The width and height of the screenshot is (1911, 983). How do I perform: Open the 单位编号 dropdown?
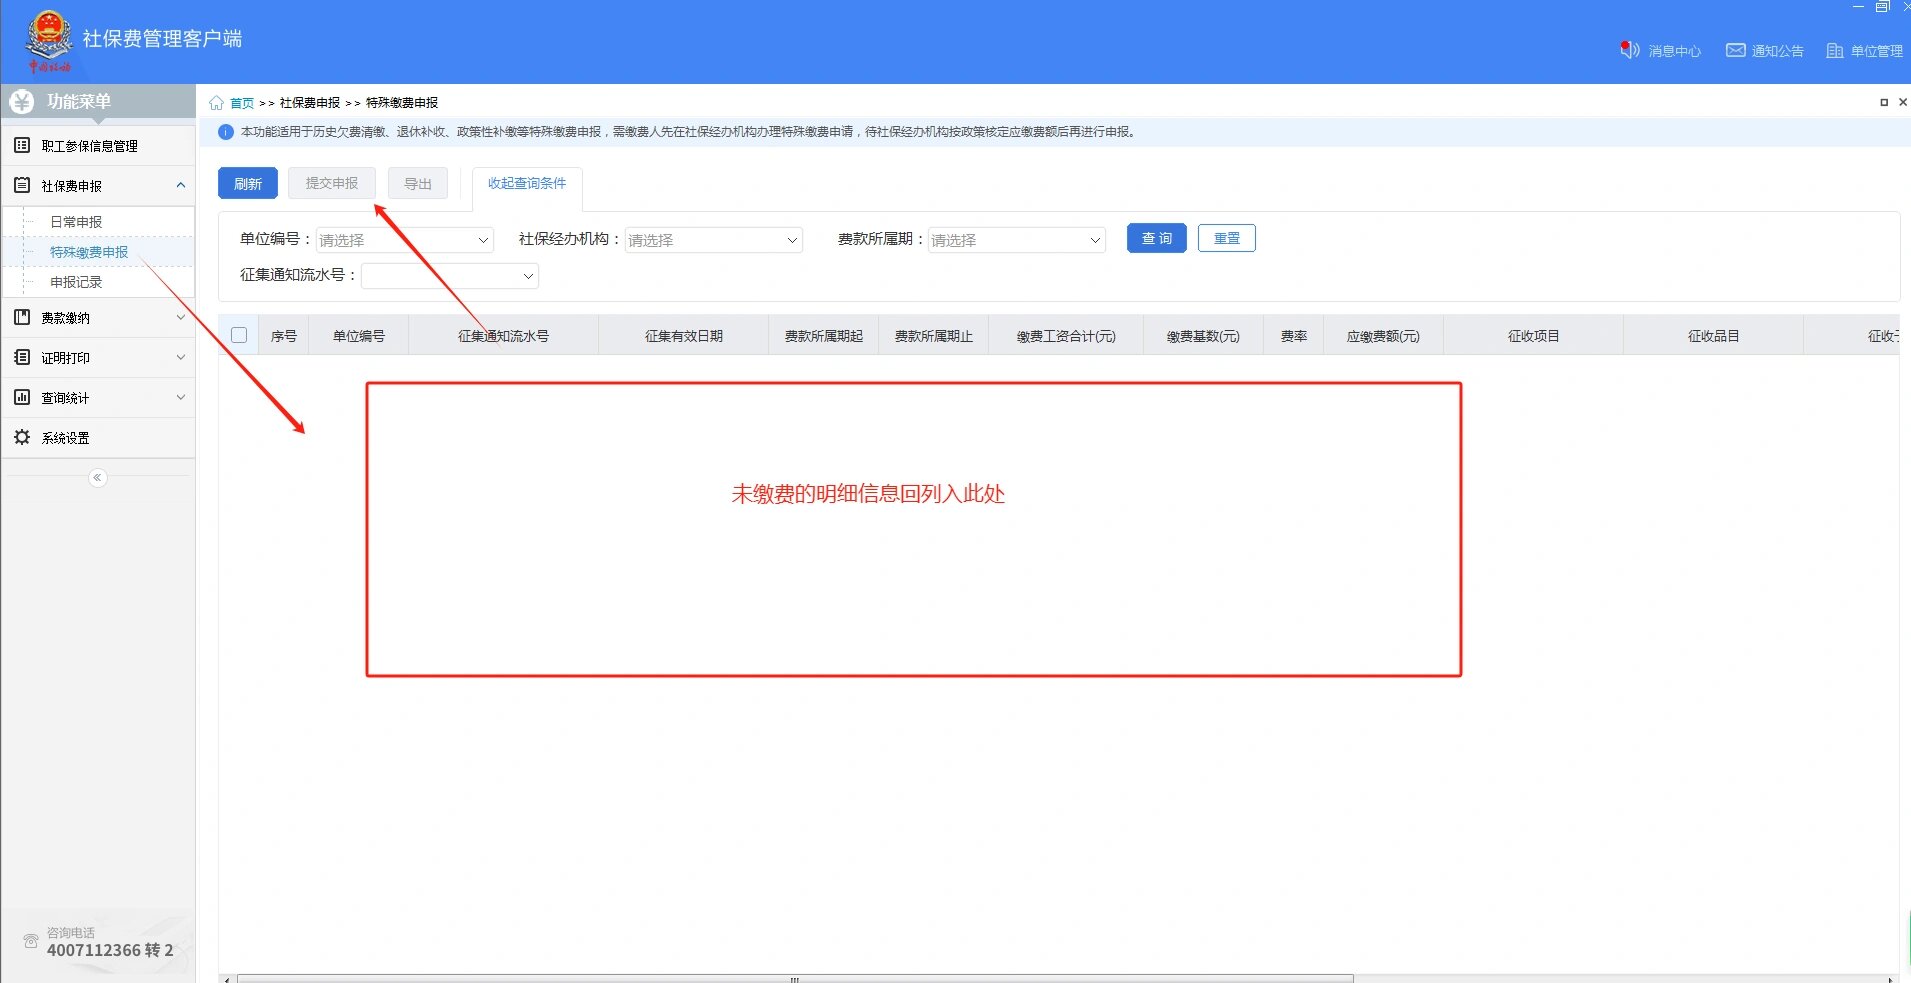tap(404, 240)
